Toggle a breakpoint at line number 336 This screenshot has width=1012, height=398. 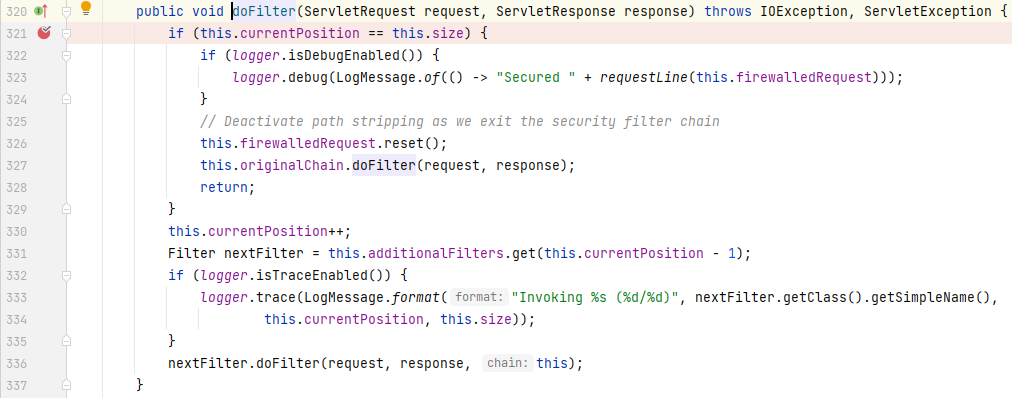click(16, 363)
